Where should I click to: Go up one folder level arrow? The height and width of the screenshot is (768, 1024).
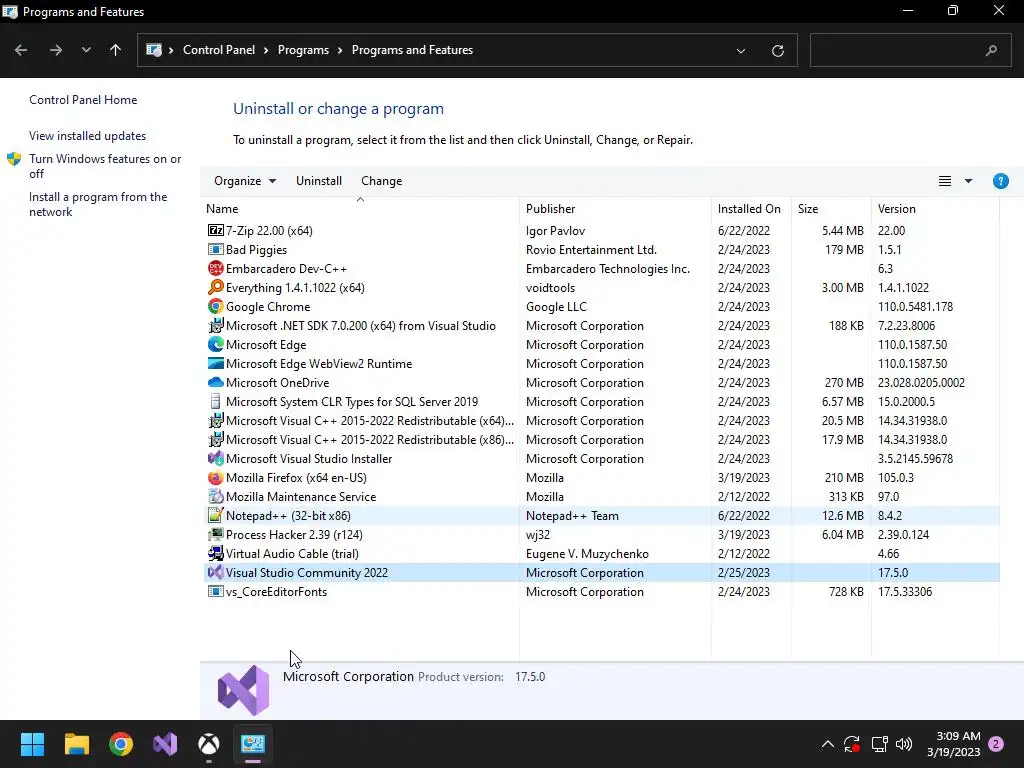pos(116,50)
